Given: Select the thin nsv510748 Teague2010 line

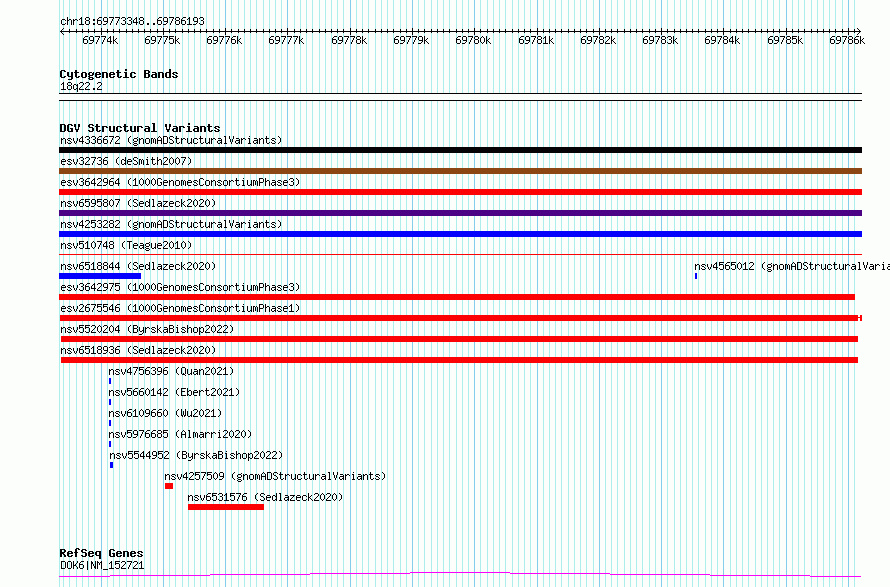Looking at the screenshot, I should coord(460,254).
